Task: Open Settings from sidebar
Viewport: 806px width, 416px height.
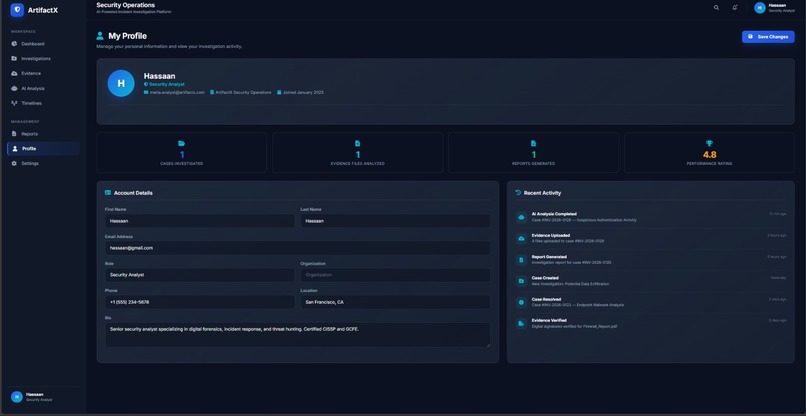Action: [43, 164]
